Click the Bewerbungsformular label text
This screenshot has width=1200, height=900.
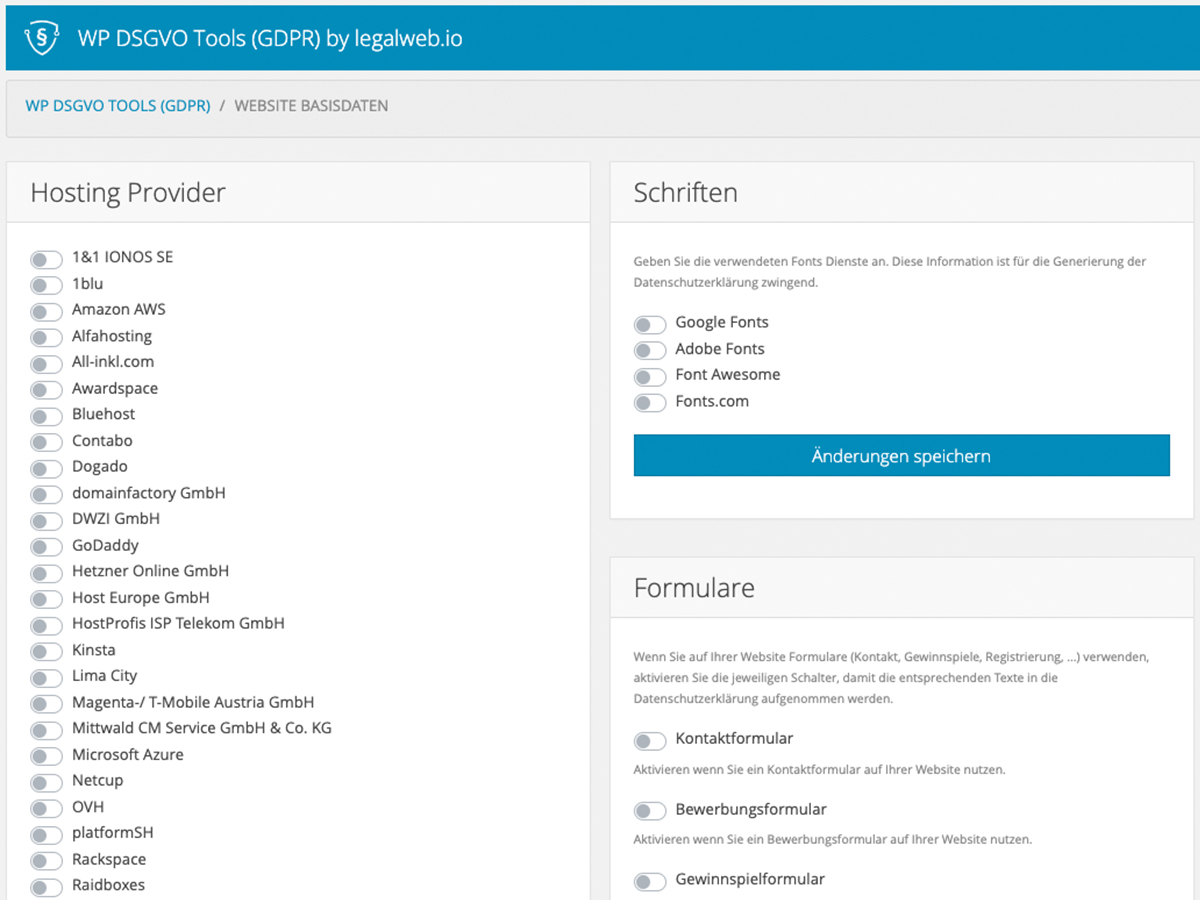[751, 809]
